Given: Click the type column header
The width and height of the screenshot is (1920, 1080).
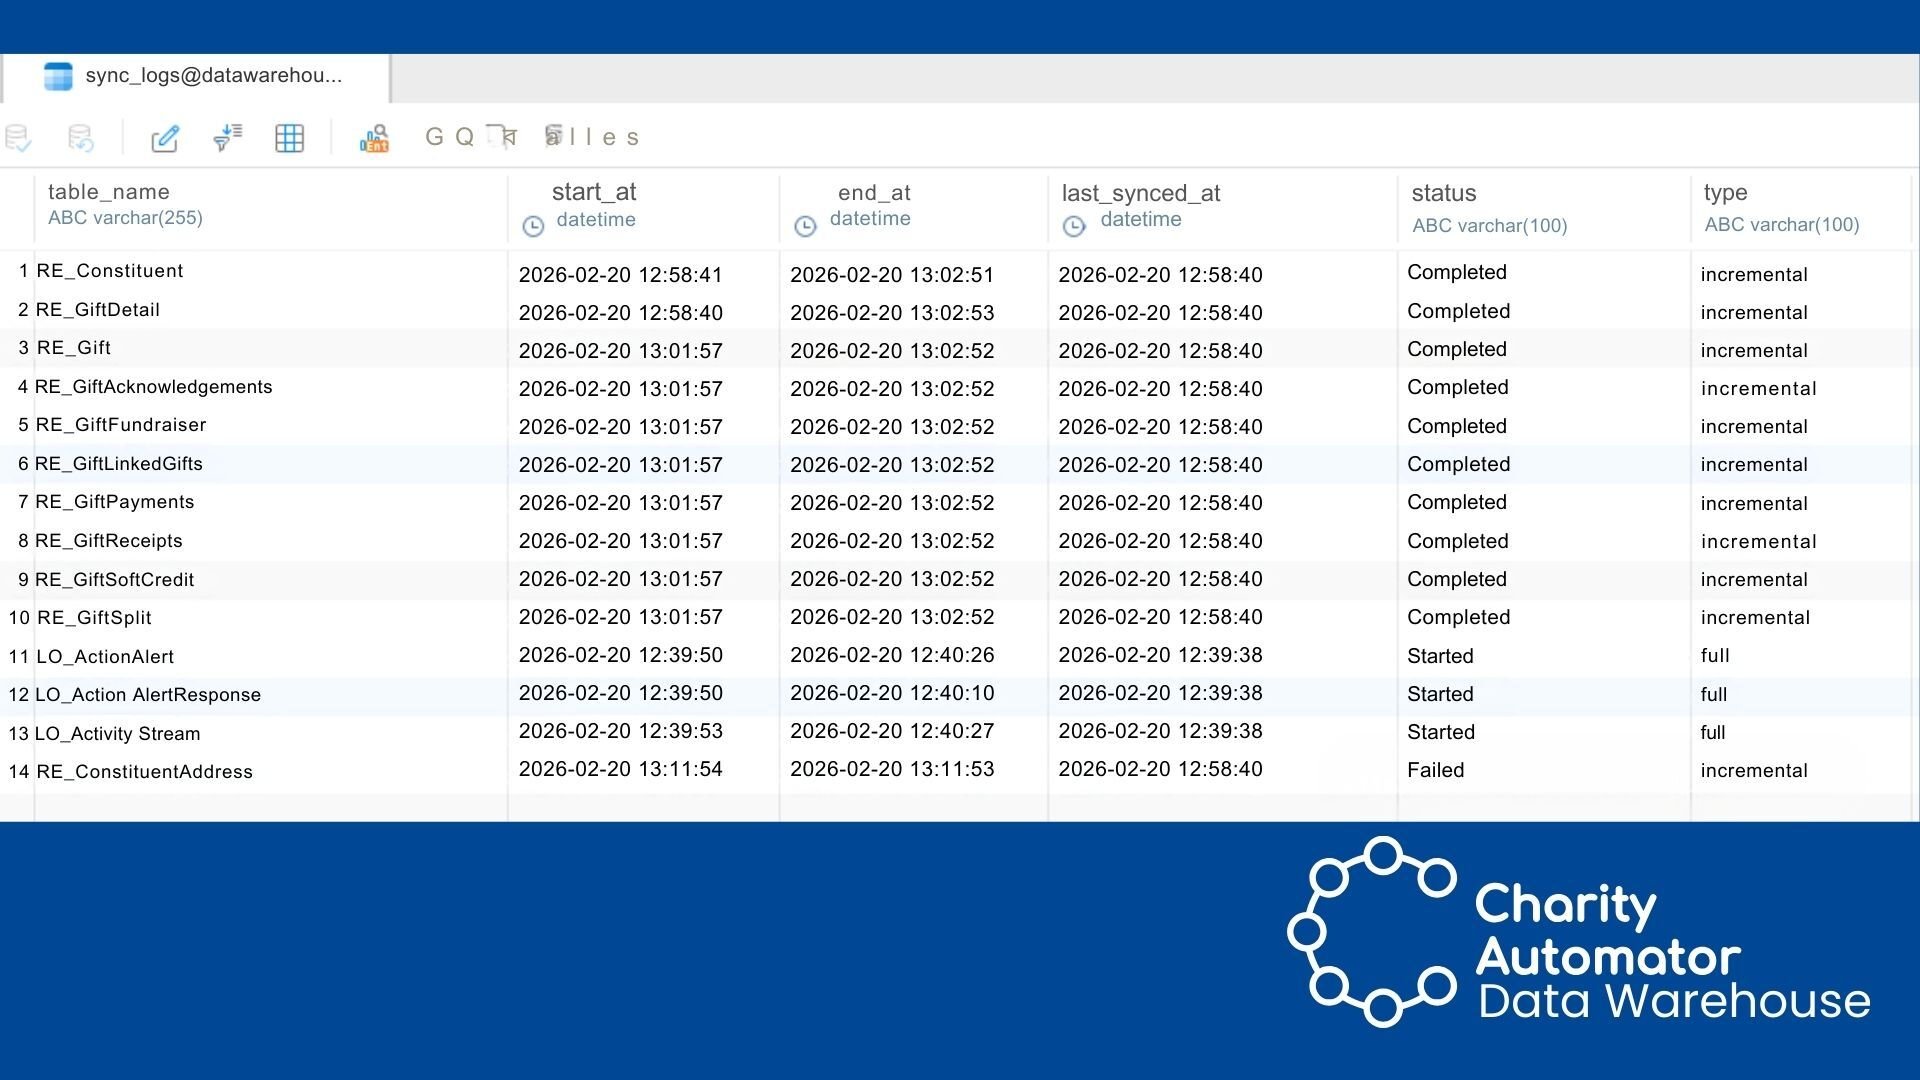Looking at the screenshot, I should tap(1725, 192).
